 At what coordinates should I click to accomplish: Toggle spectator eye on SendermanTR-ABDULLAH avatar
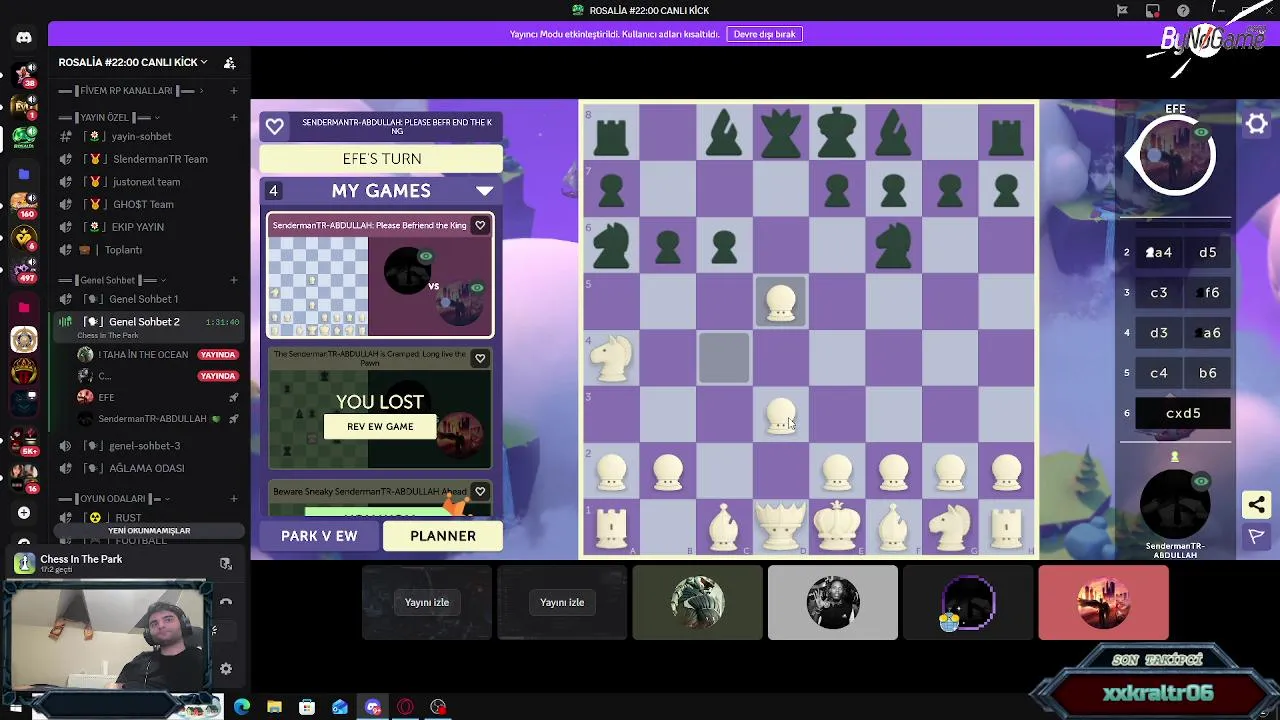click(x=1201, y=481)
